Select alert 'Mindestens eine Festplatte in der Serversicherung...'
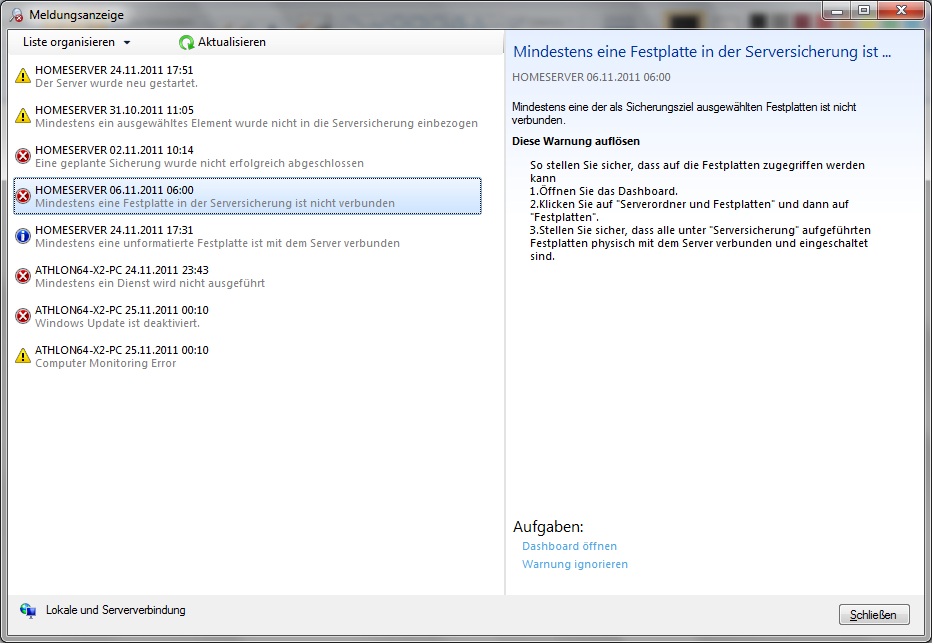Screen dimensions: 933x644 (x=248, y=196)
